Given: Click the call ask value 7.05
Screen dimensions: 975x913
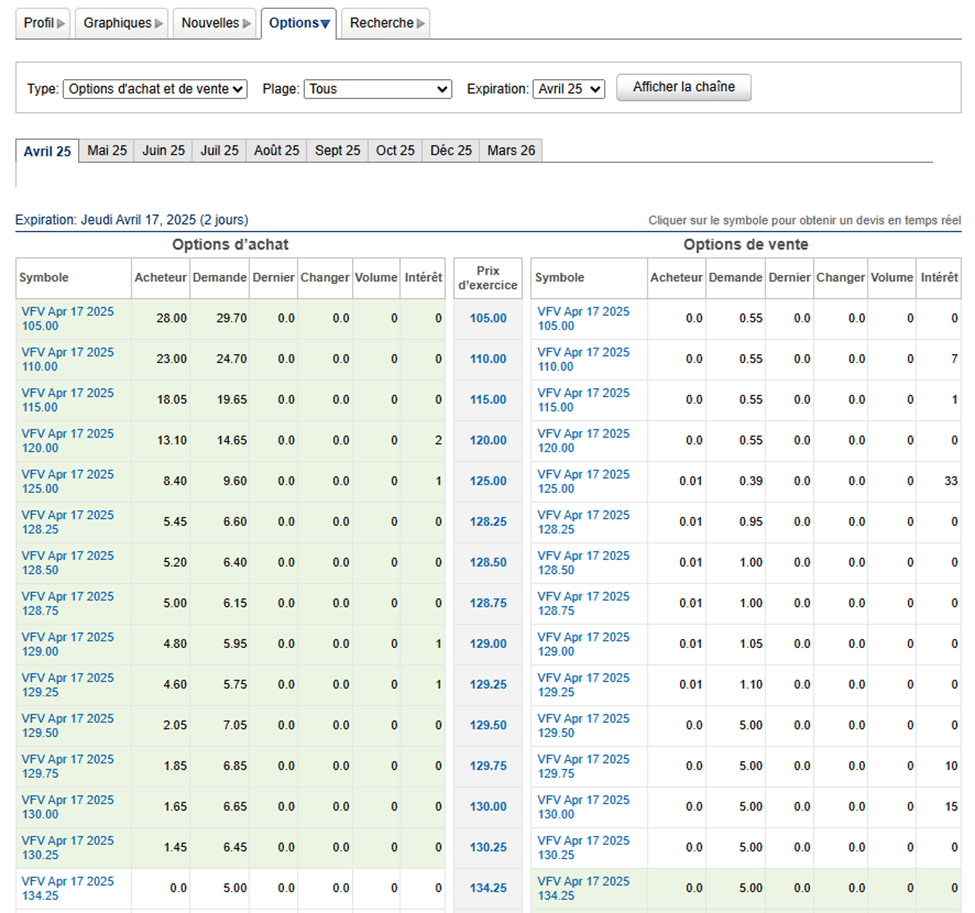Looking at the screenshot, I should click(x=235, y=725).
